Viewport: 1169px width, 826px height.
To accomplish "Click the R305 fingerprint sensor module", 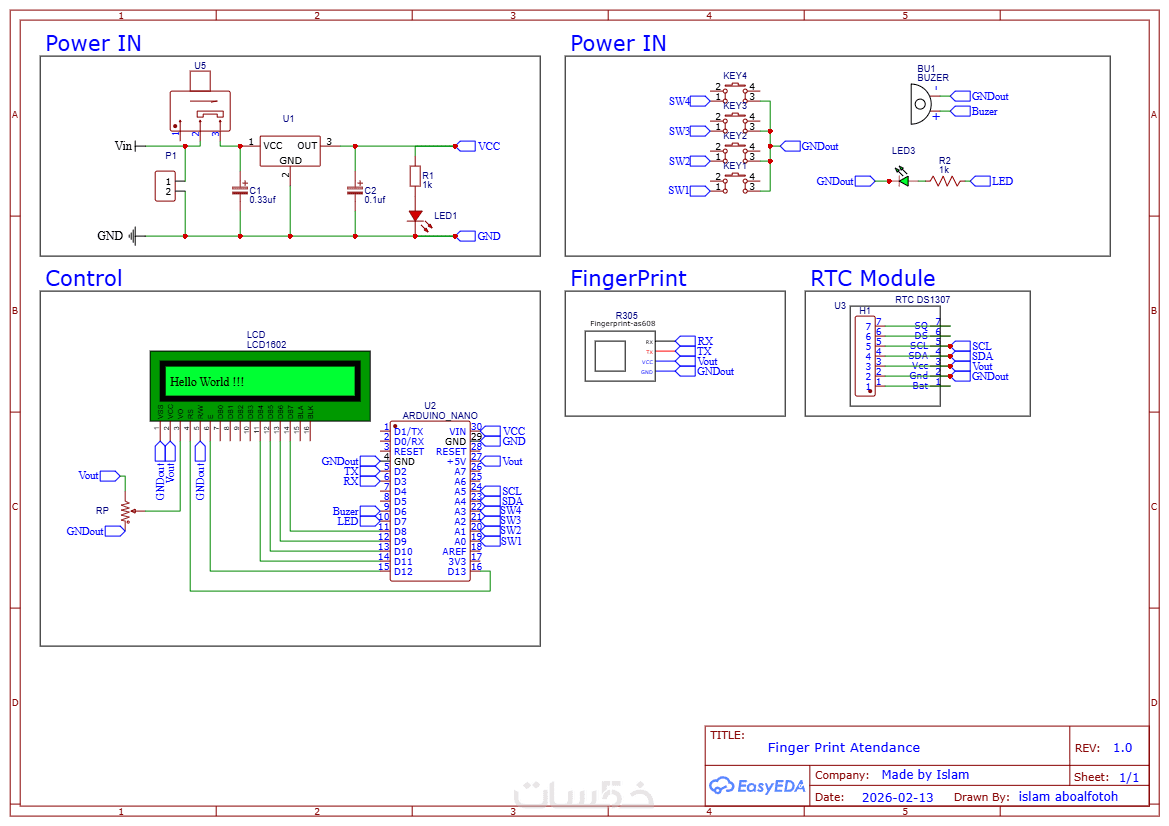I will click(x=620, y=356).
